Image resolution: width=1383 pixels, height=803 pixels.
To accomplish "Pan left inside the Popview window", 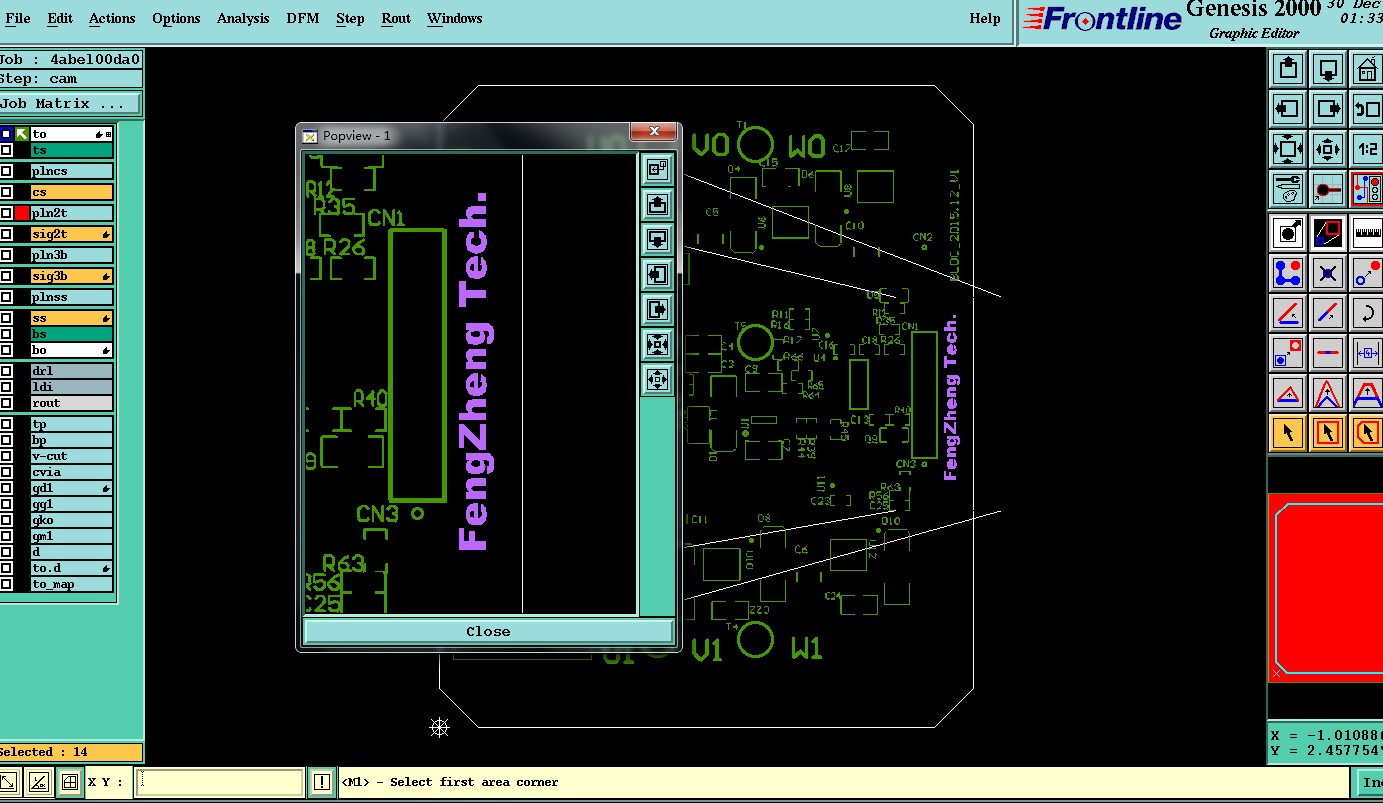I will (x=657, y=275).
